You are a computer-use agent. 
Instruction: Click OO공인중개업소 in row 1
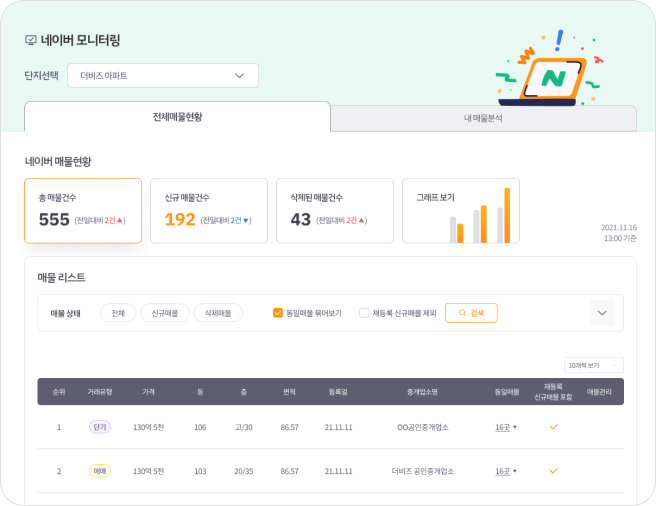423,427
